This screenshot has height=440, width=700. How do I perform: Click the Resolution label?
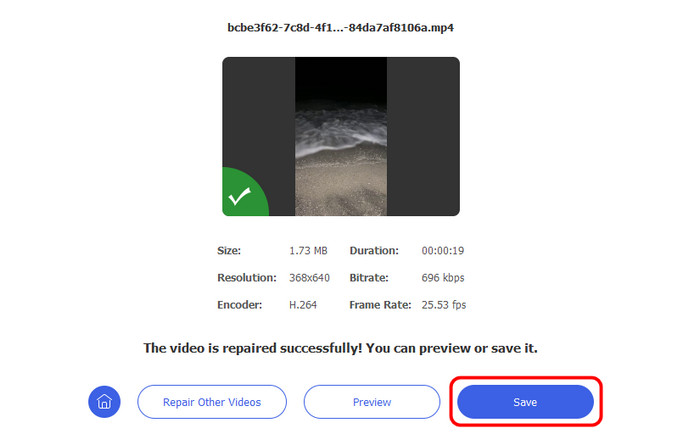pyautogui.click(x=247, y=278)
